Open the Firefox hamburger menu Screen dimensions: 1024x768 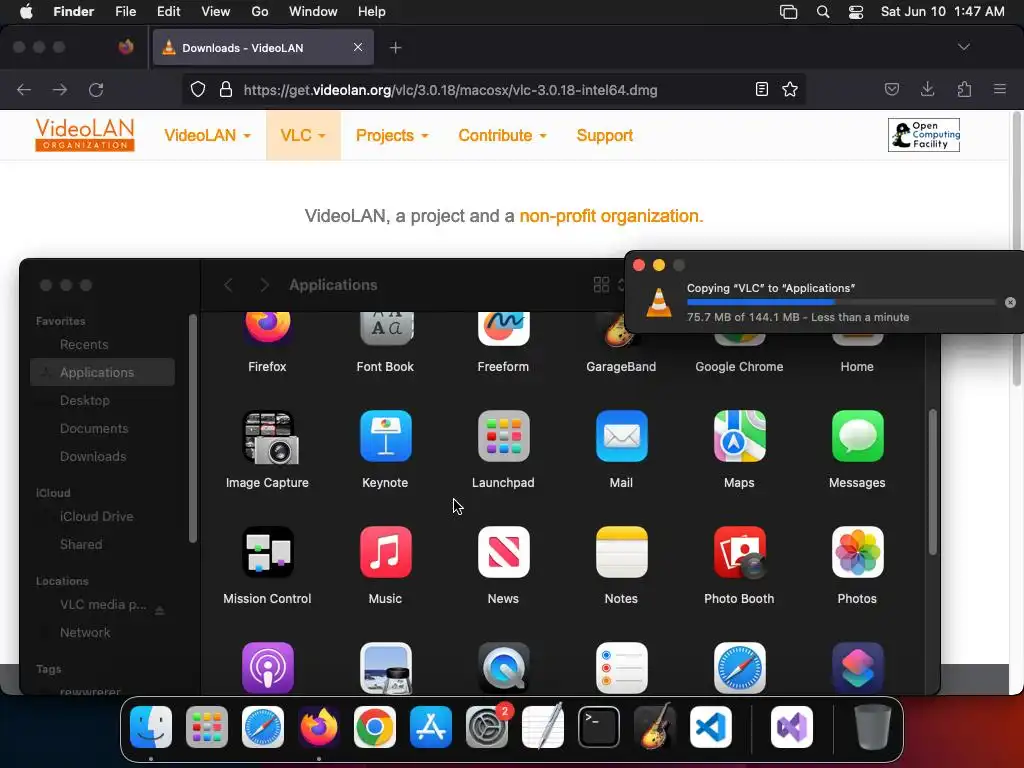click(999, 89)
